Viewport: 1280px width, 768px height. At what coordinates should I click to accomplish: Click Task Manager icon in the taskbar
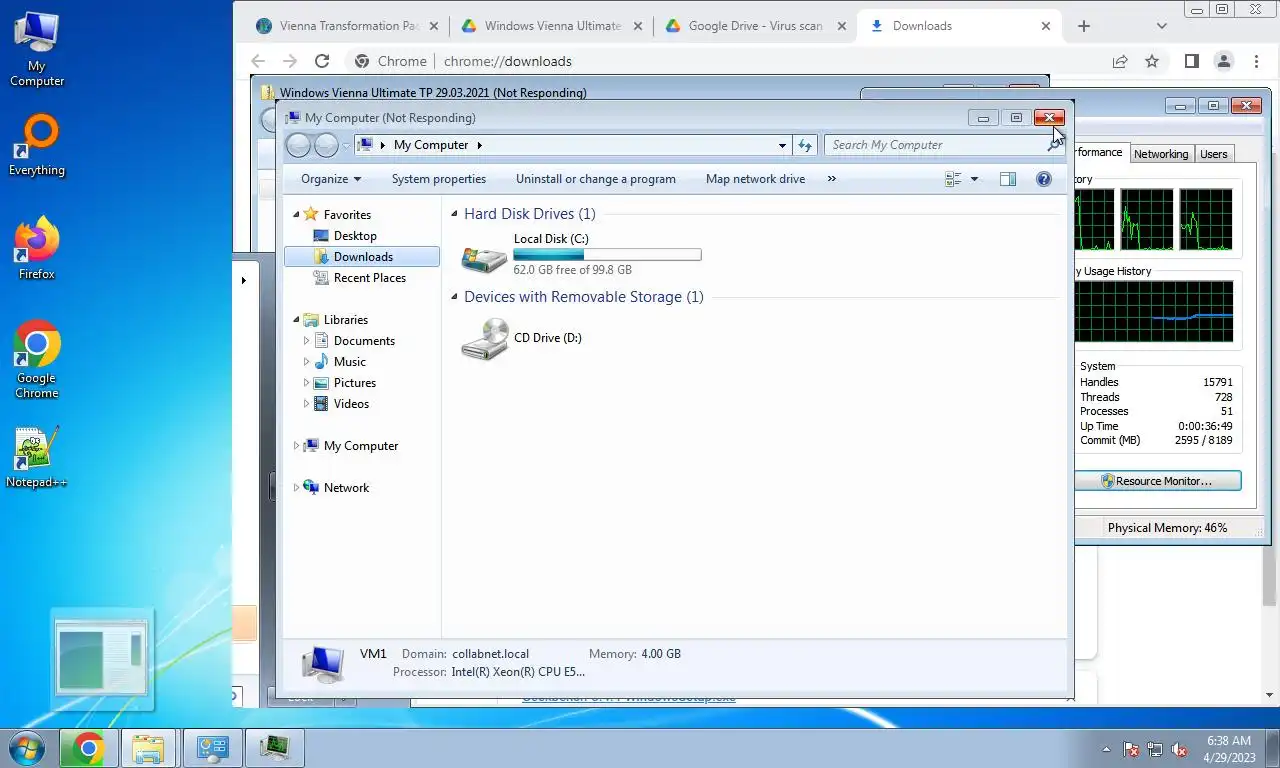click(274, 748)
